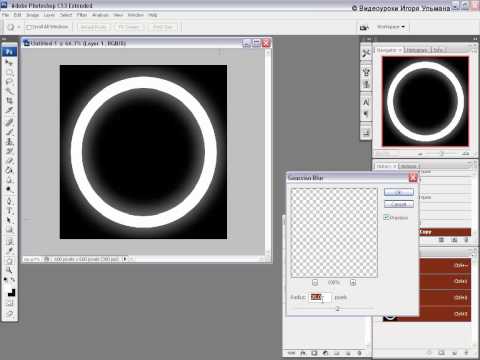The image size is (480, 360).
Task: Confirm Gaussian Blur with OK button
Action: pos(399,192)
